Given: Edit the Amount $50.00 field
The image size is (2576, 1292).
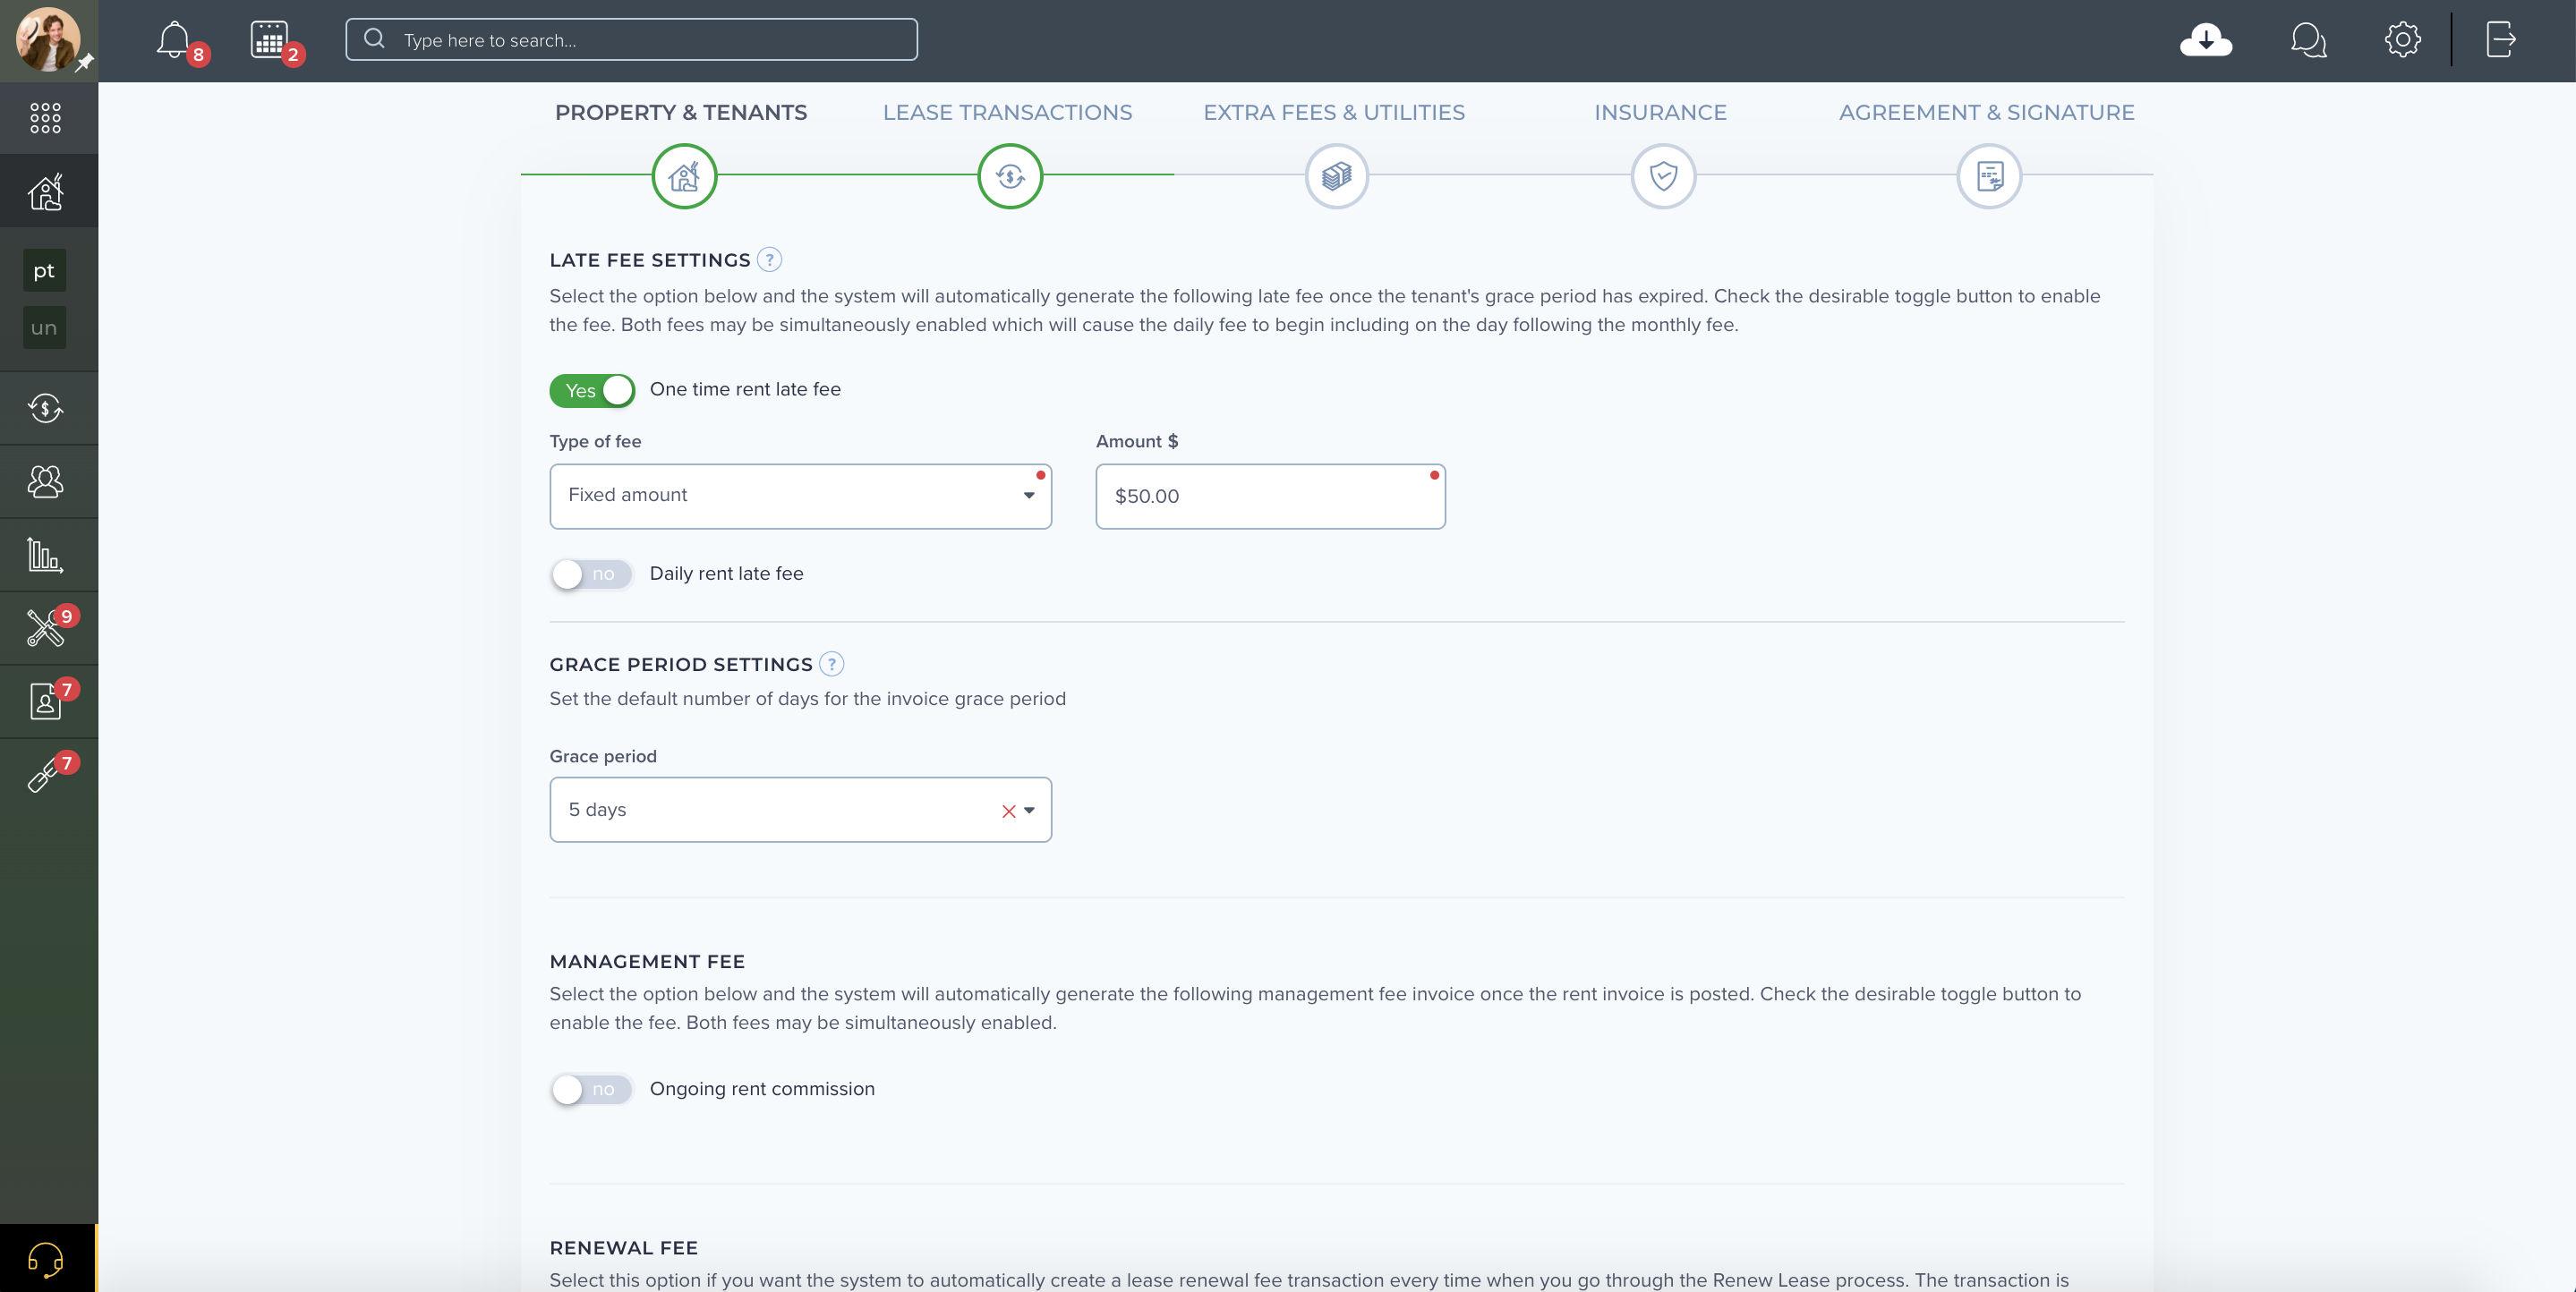Looking at the screenshot, I should coord(1270,496).
